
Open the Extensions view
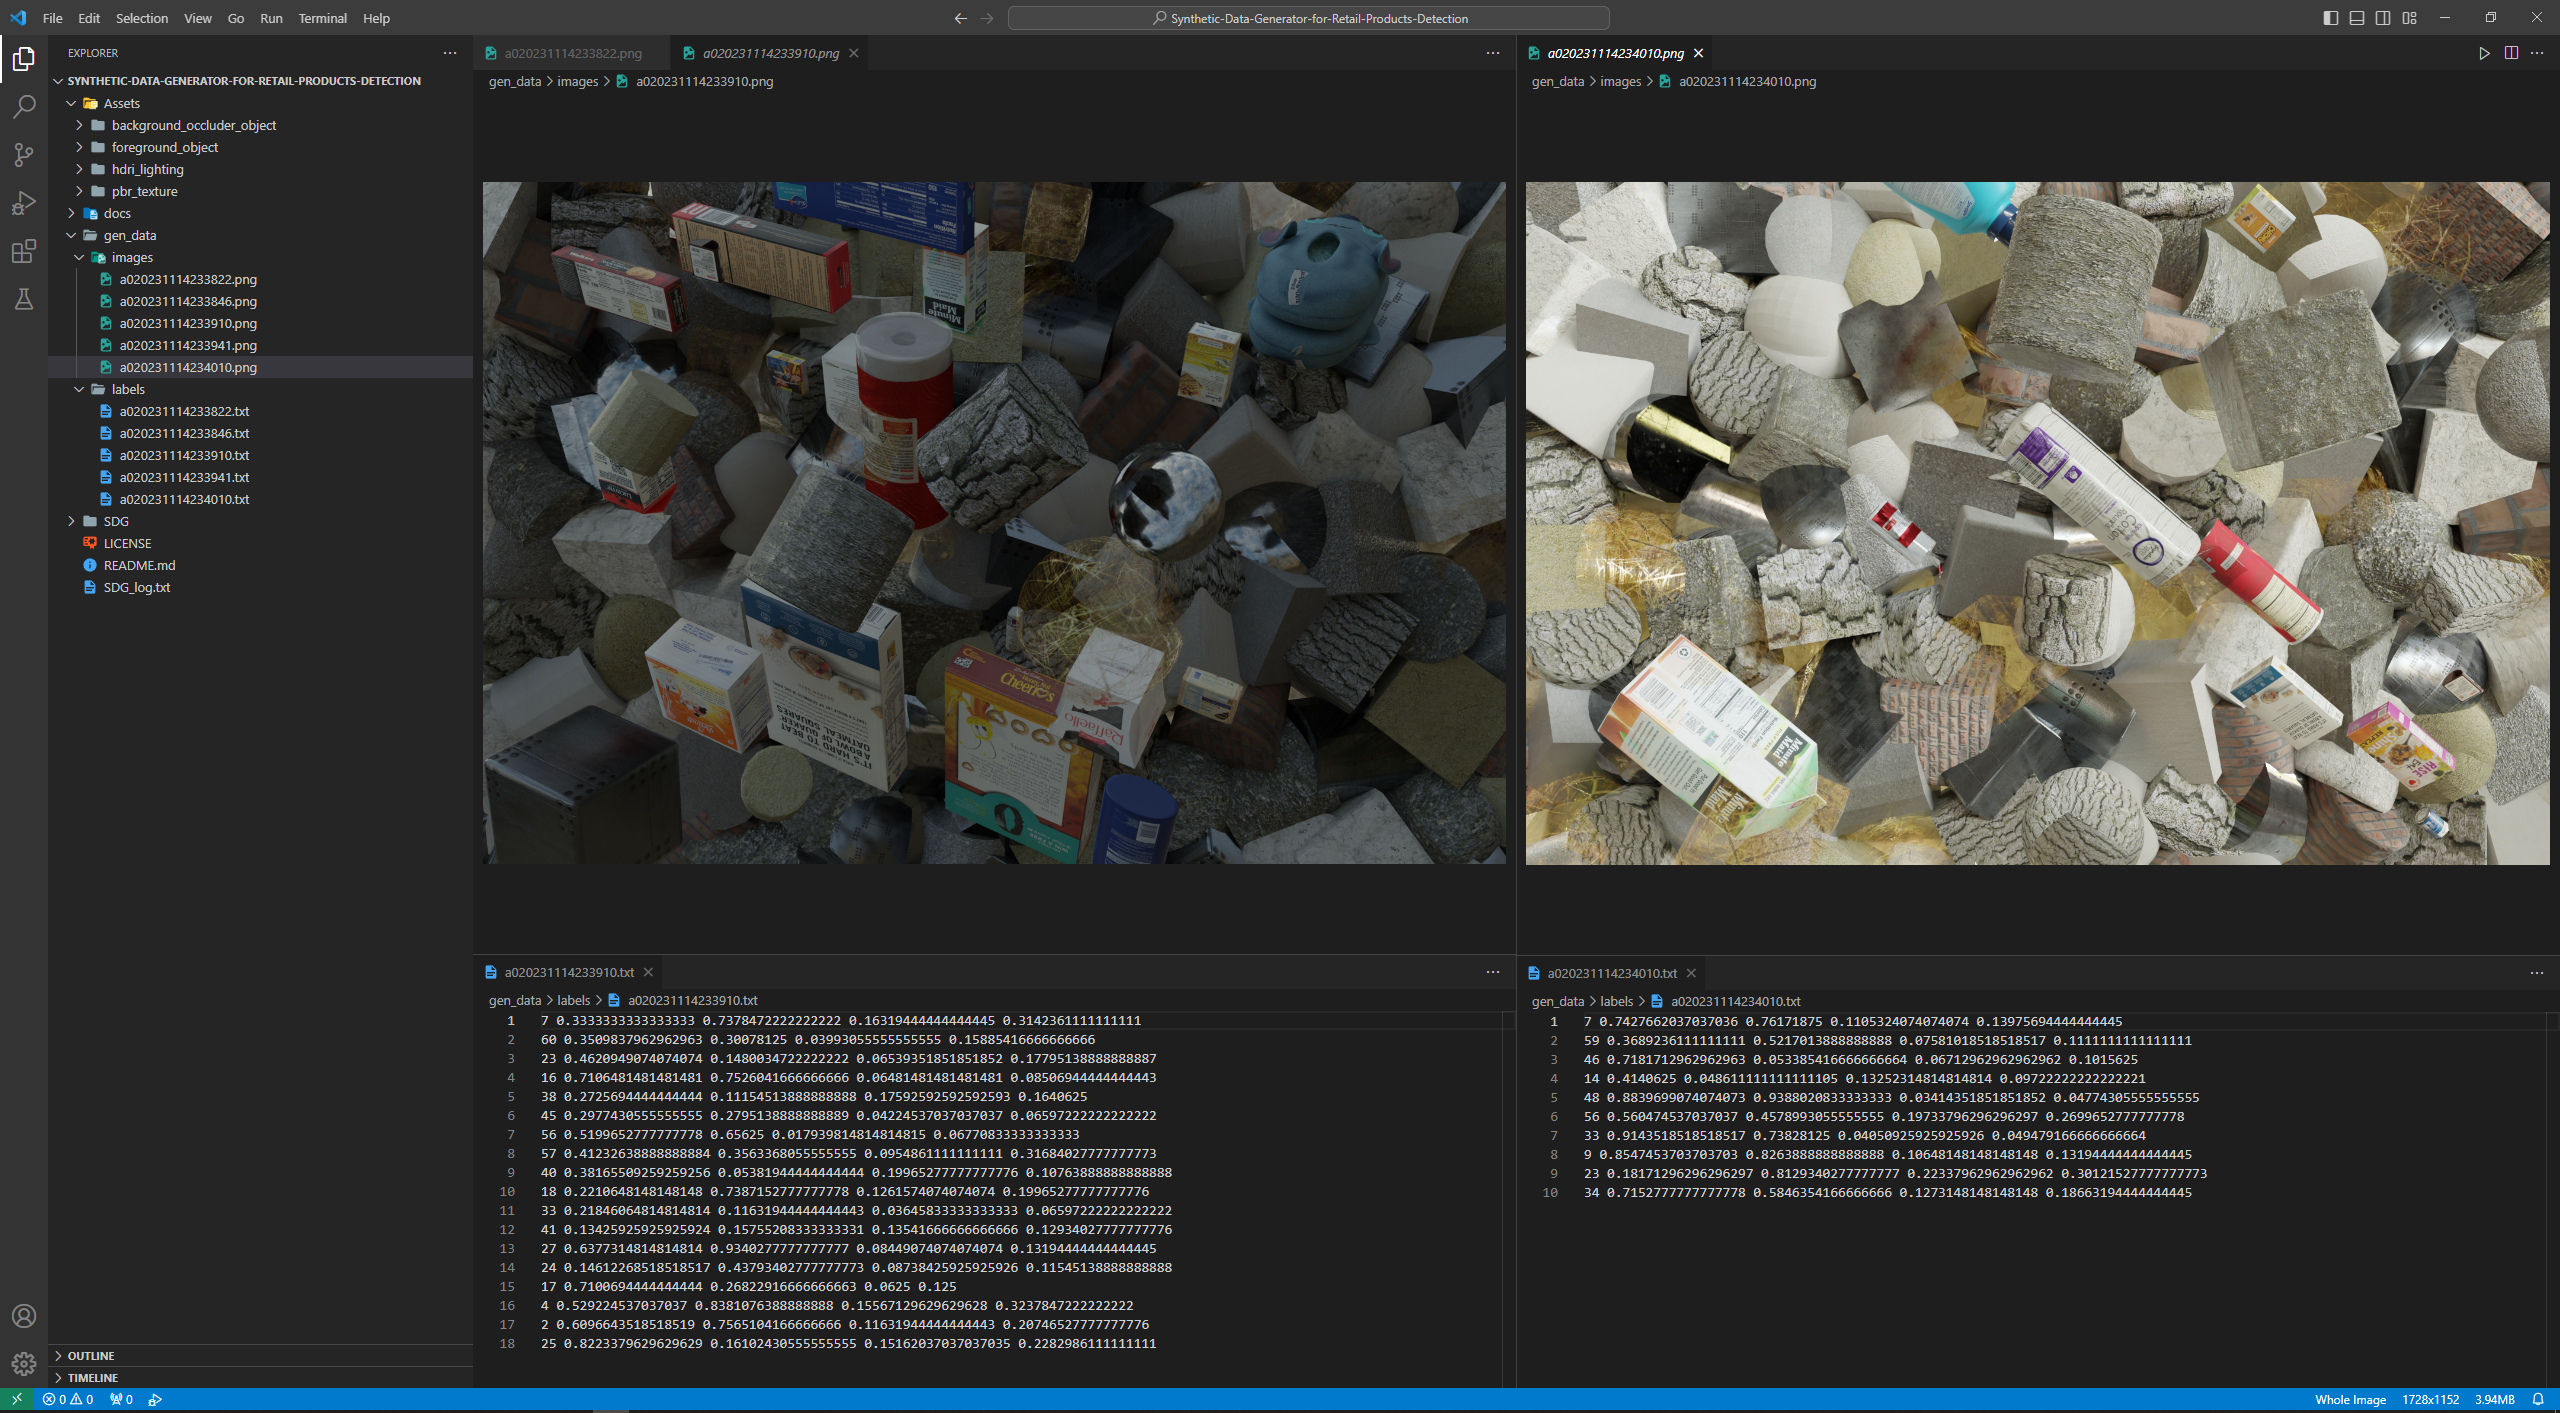click(x=24, y=251)
